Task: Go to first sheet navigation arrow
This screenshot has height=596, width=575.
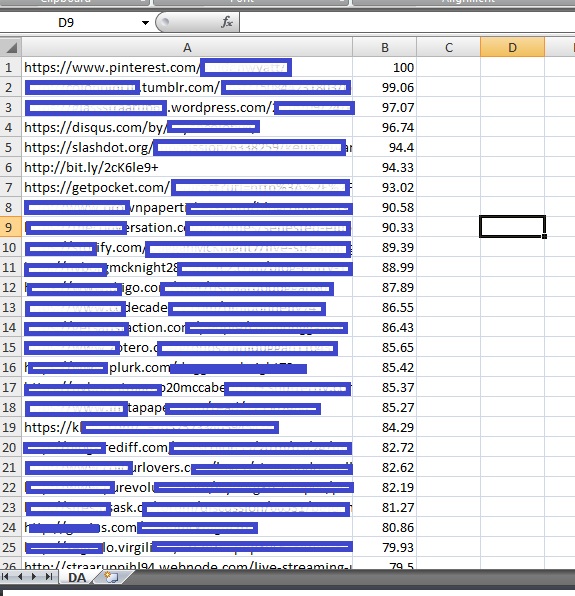Action: 5,577
